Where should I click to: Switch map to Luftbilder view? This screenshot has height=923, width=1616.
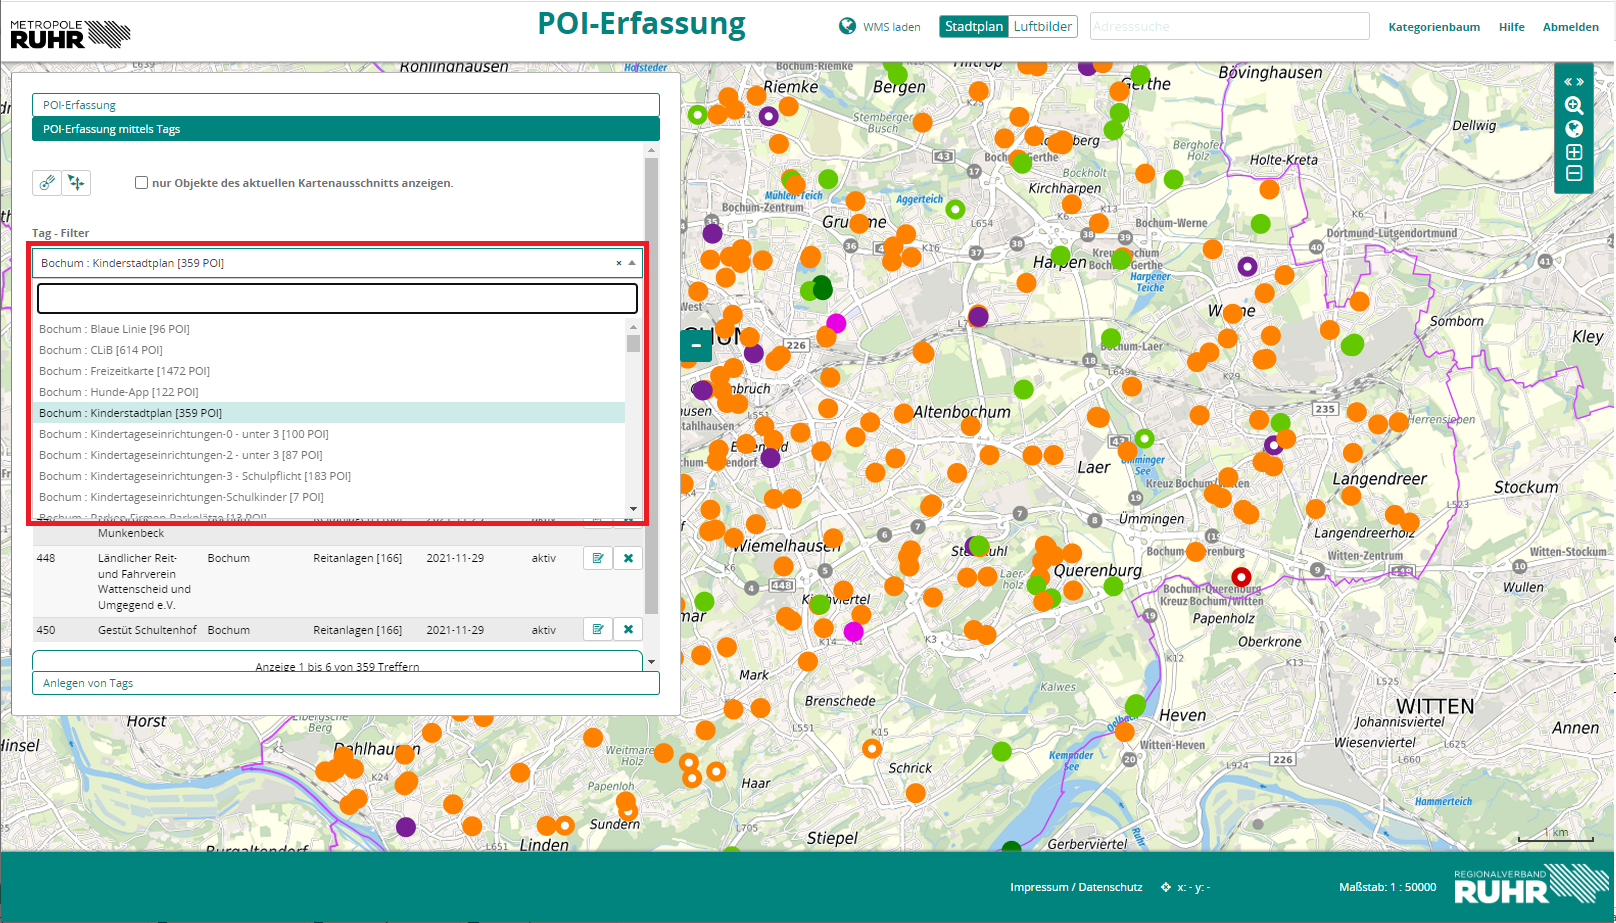pyautogui.click(x=1042, y=26)
